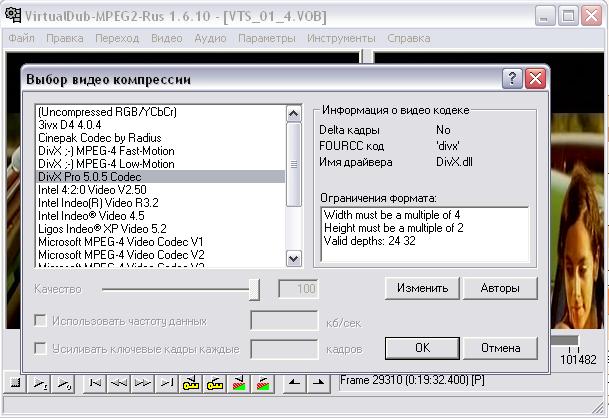Click the codec list scroll-down arrow
The height and width of the screenshot is (419, 609).
click(294, 258)
